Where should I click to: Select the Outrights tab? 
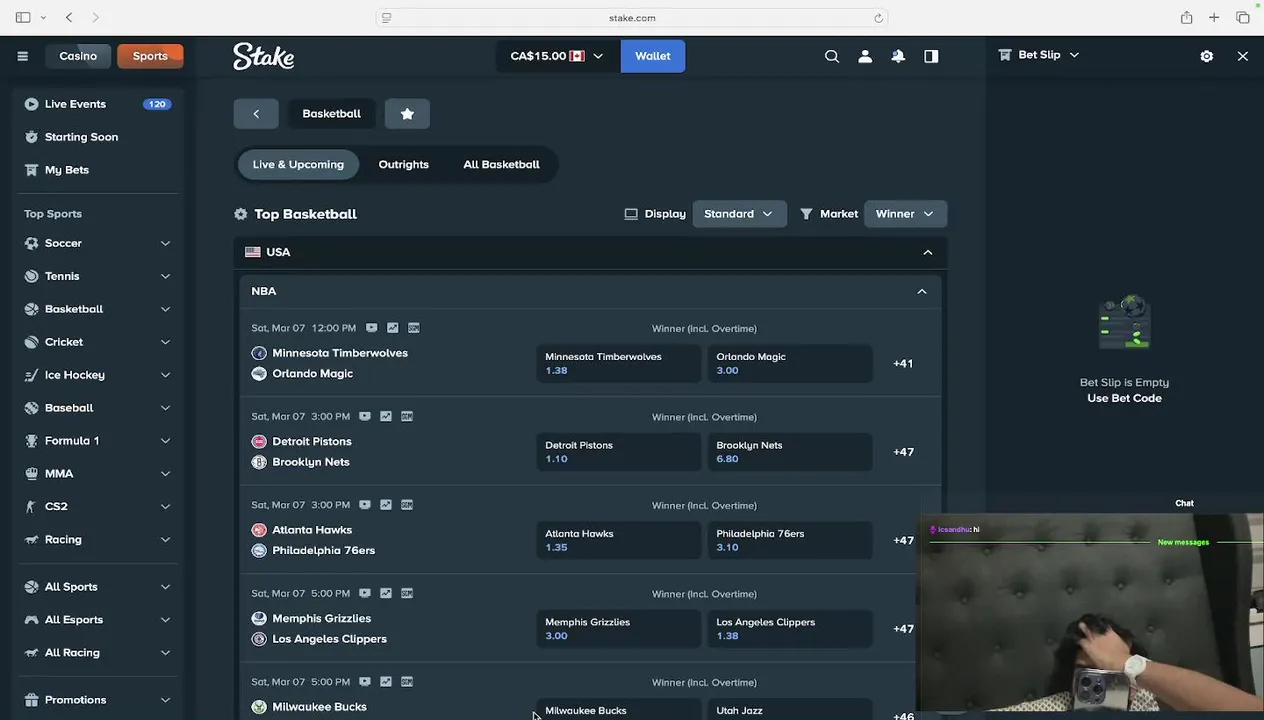click(x=403, y=164)
